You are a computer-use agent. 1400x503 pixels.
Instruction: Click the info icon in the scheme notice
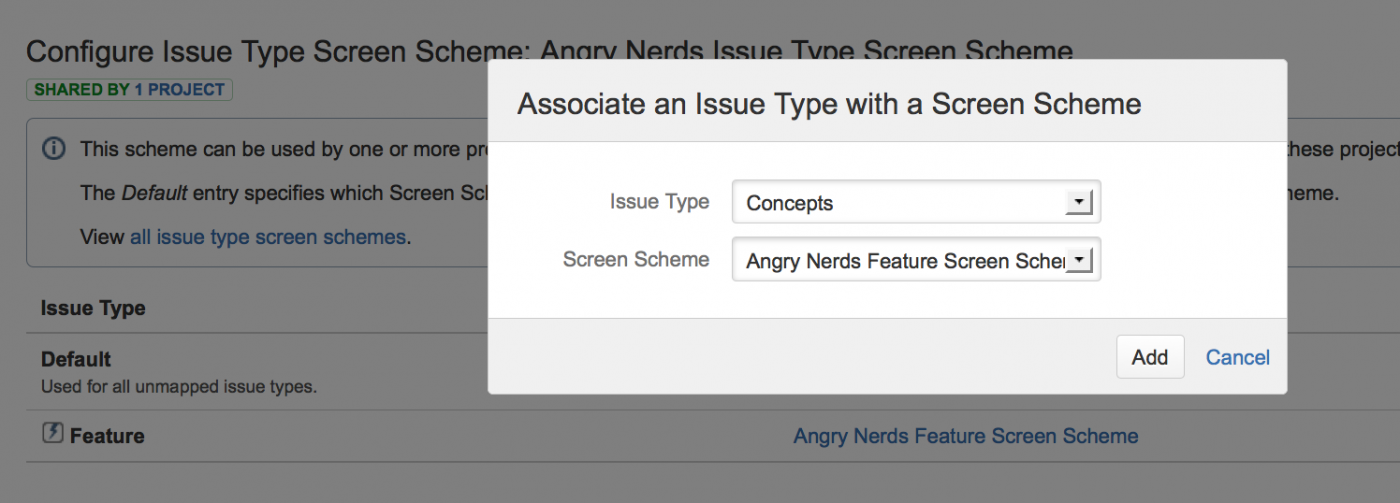[x=54, y=149]
